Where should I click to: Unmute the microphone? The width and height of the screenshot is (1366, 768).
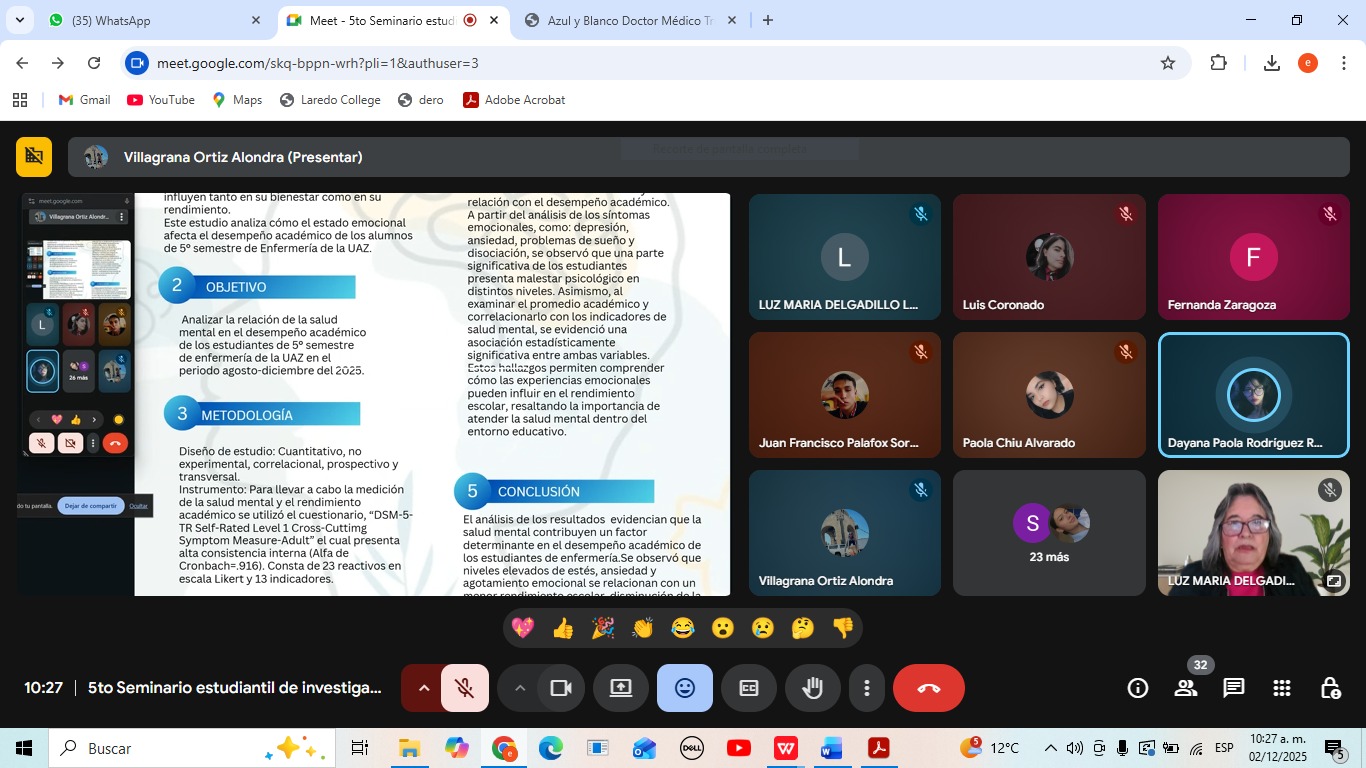[x=465, y=688]
